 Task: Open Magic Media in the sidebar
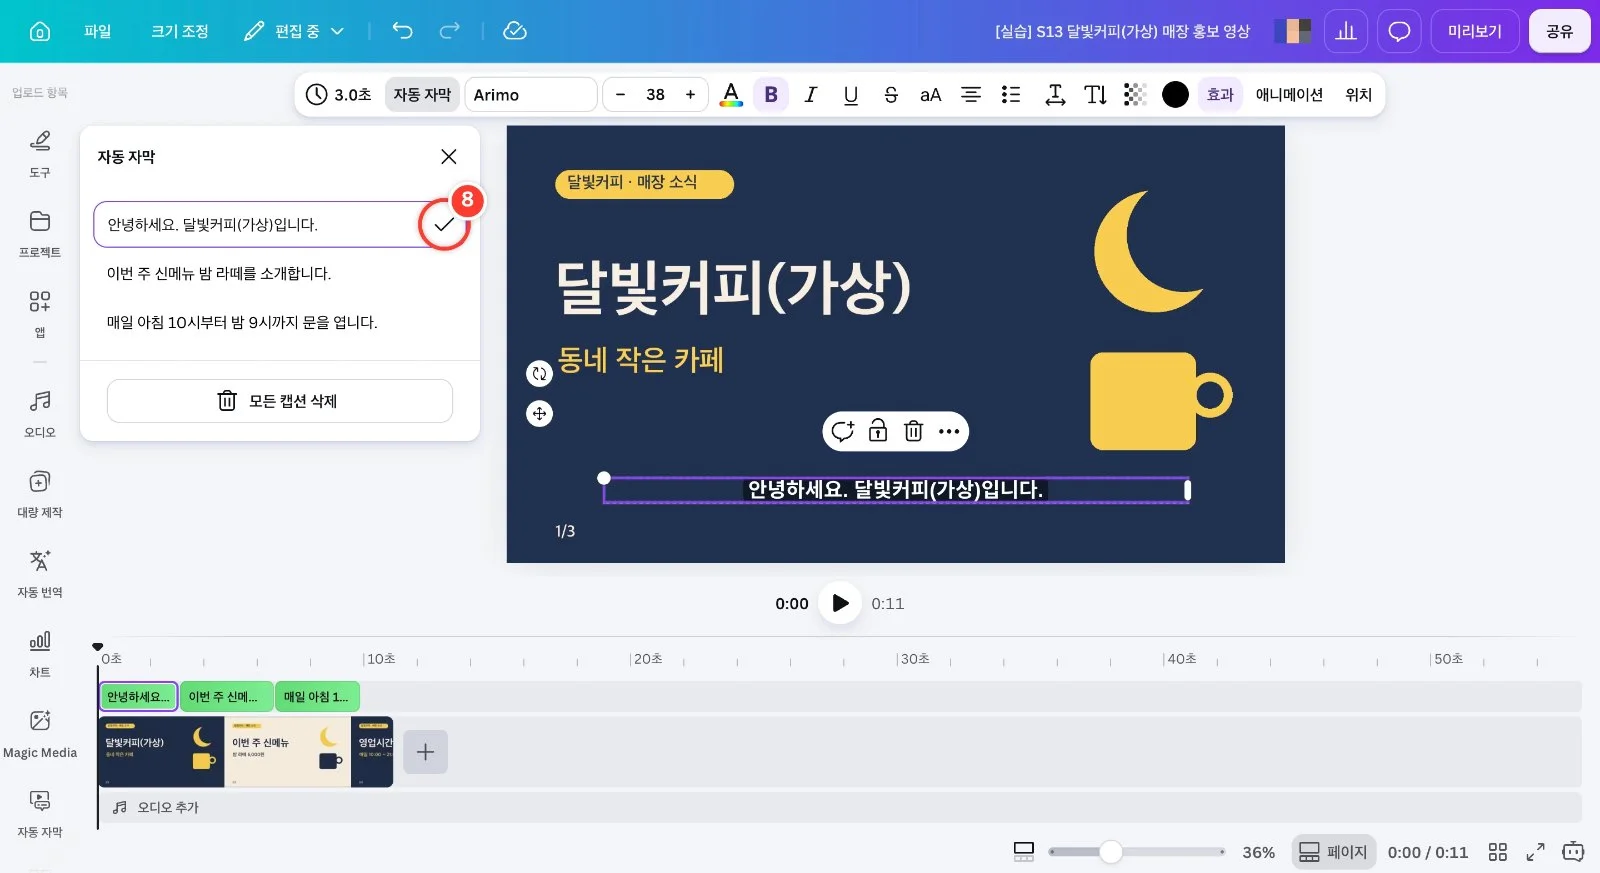click(40, 733)
